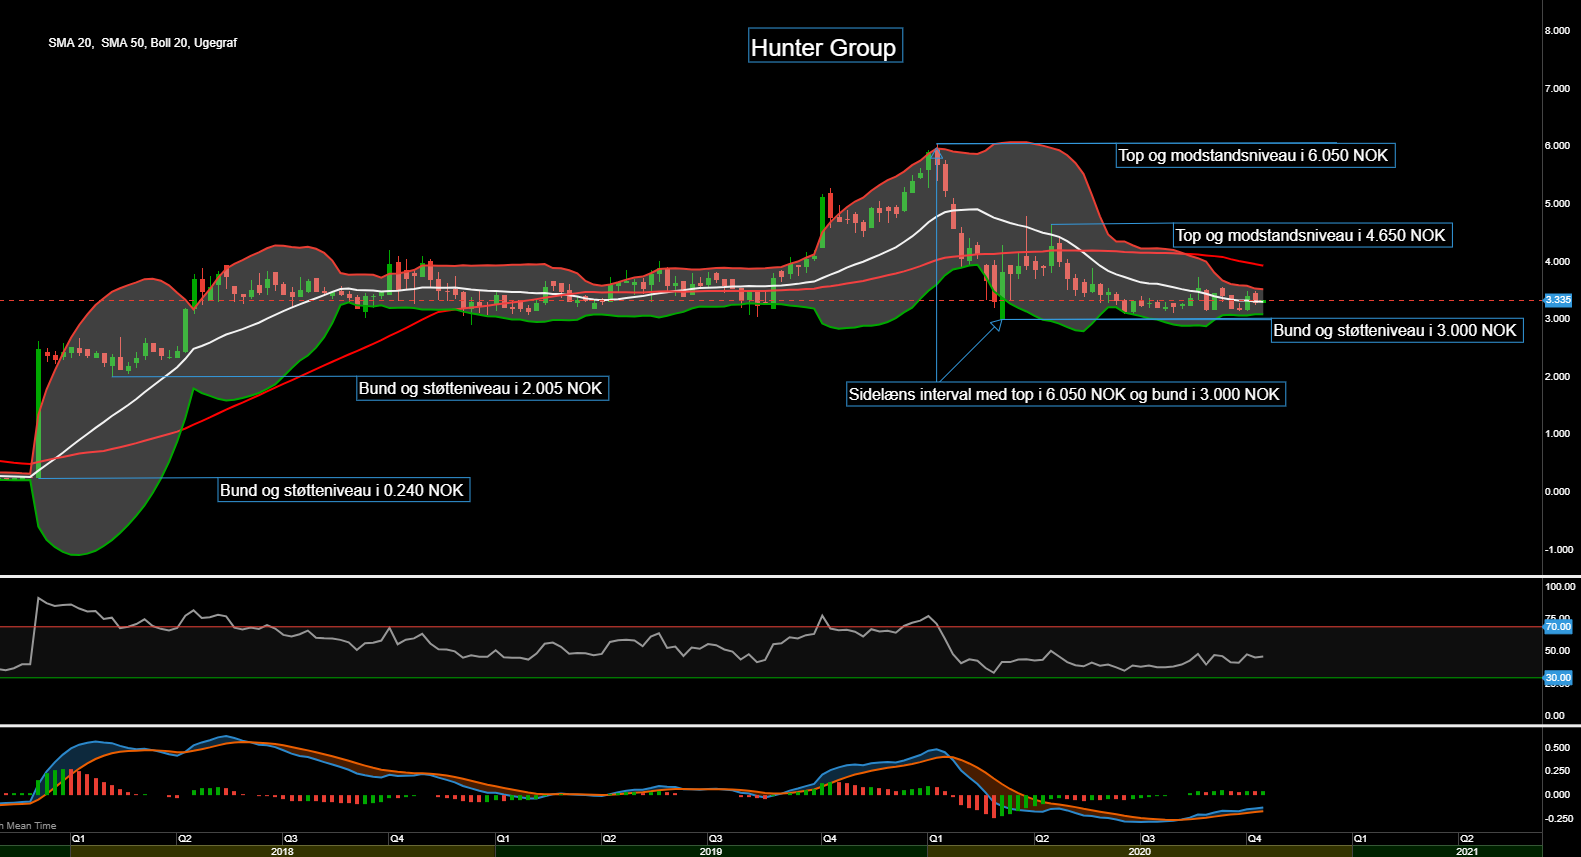Select annotation 'Top og modstandsniveau i 4.650 NOK'
Screen dimensions: 1581x857
point(1312,235)
